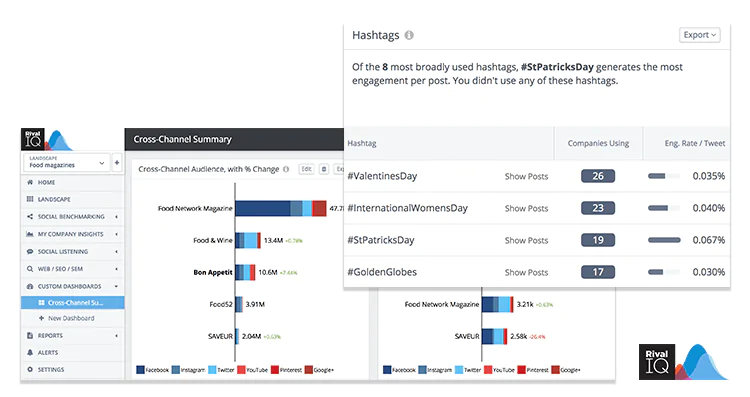Viewport: 750px width, 397px height.
Task: Click Show Posts for #InternationalWomensDay
Action: (x=526, y=209)
